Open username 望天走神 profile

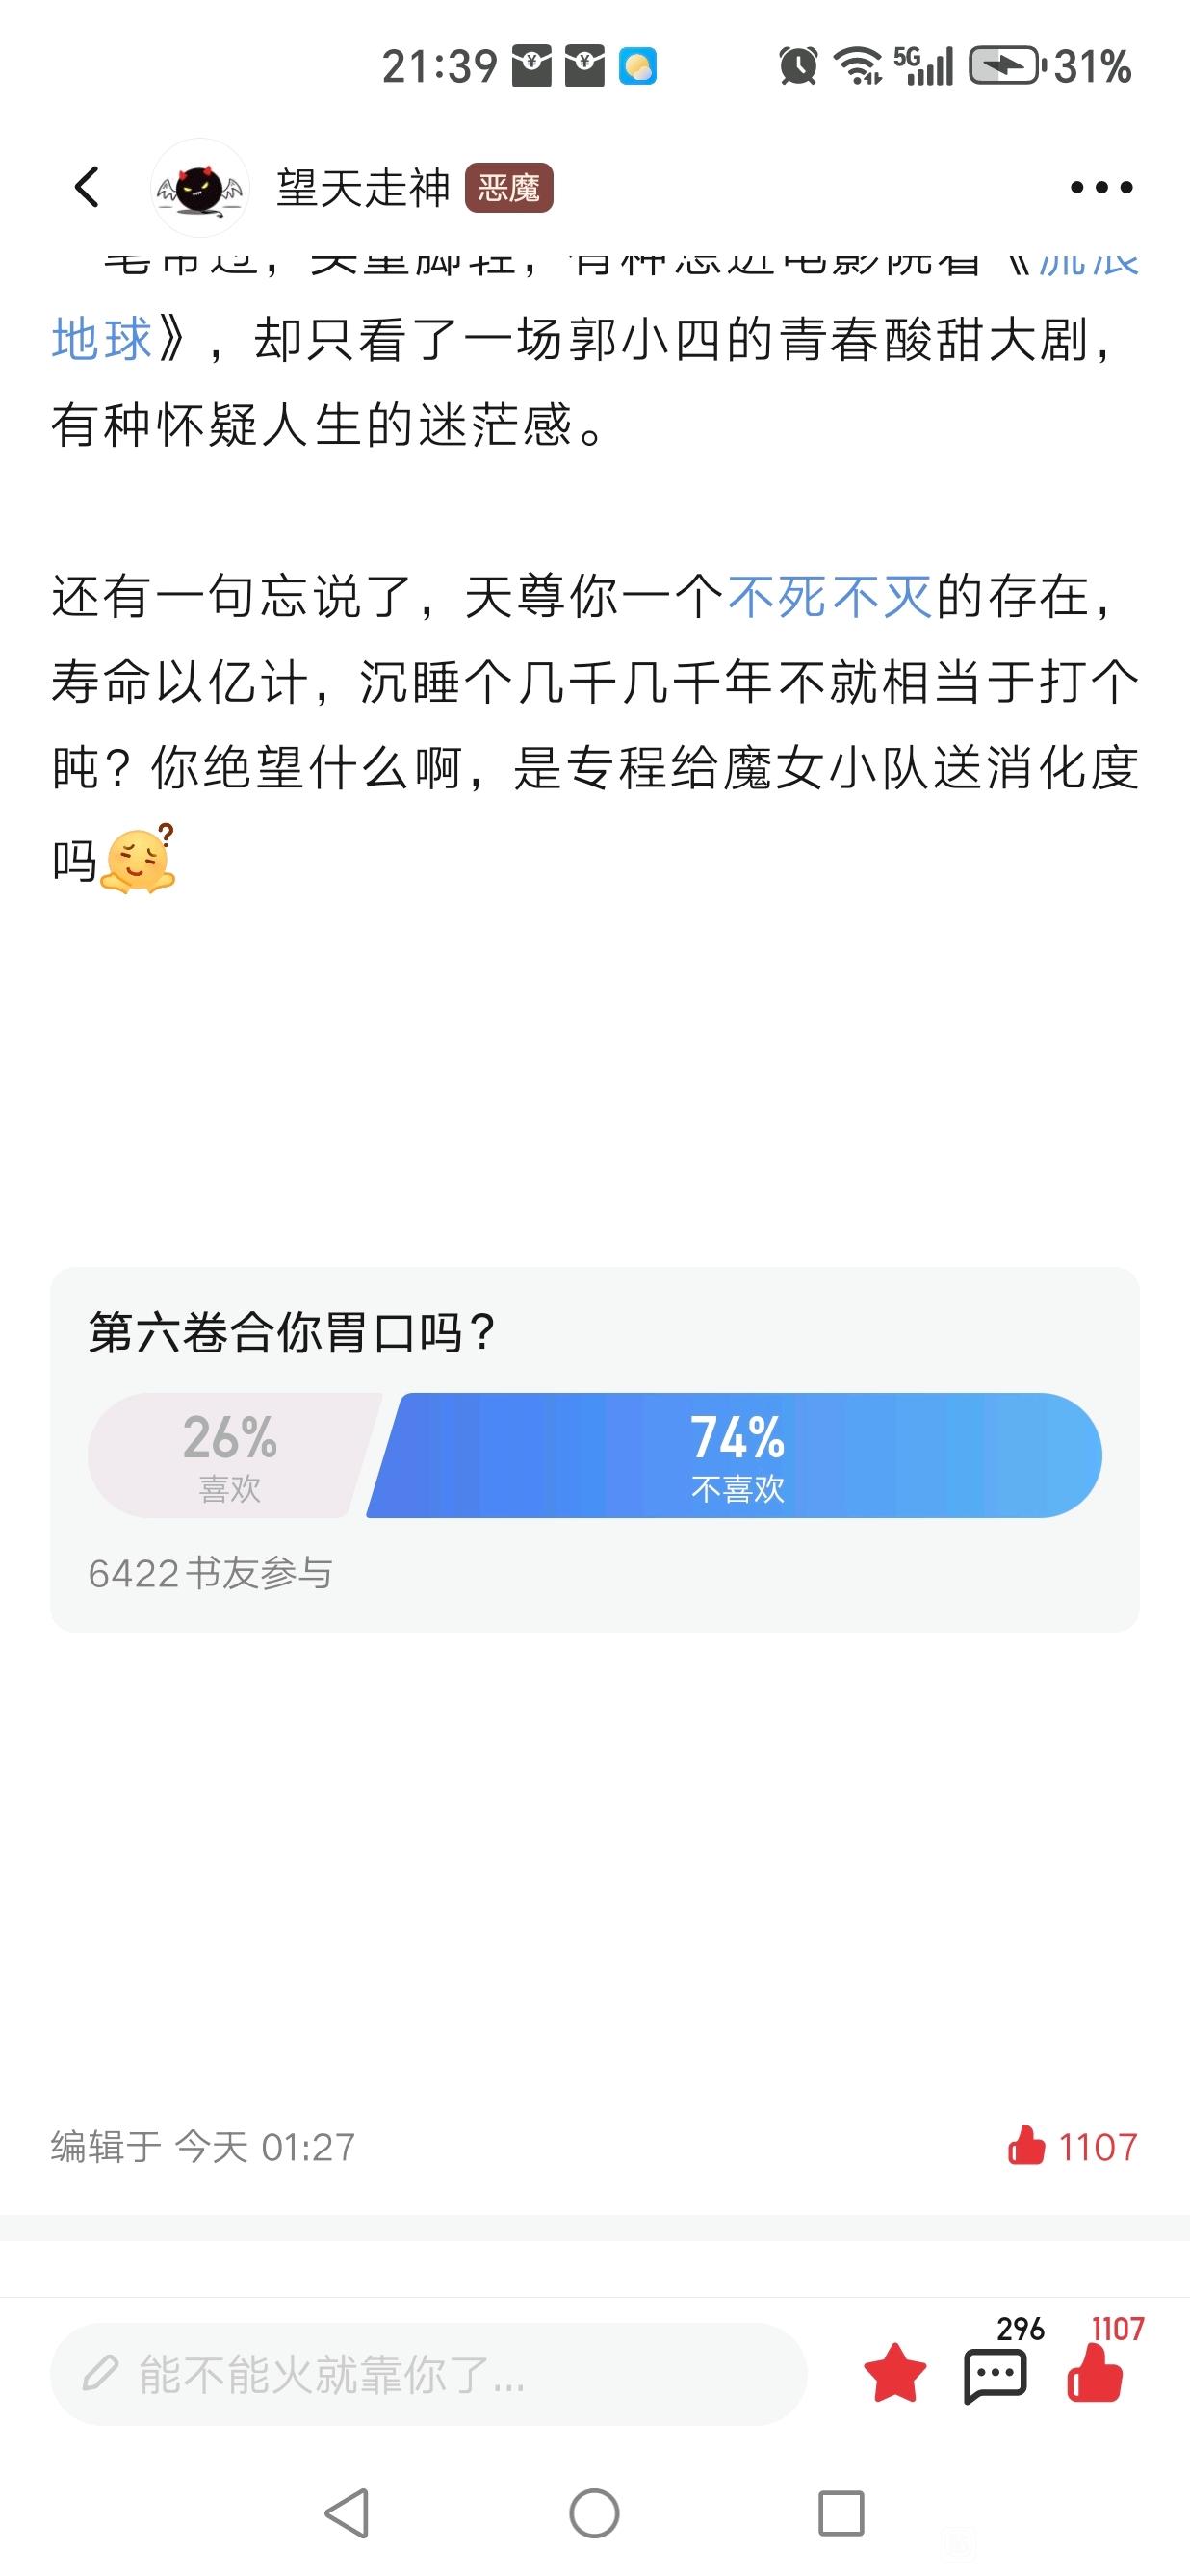[x=364, y=188]
